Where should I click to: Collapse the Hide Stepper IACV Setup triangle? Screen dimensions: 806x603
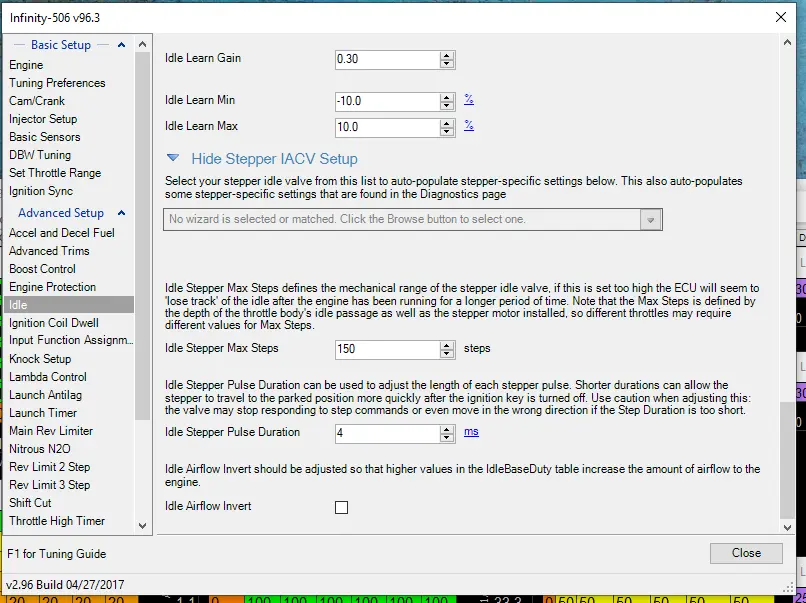coord(173,158)
